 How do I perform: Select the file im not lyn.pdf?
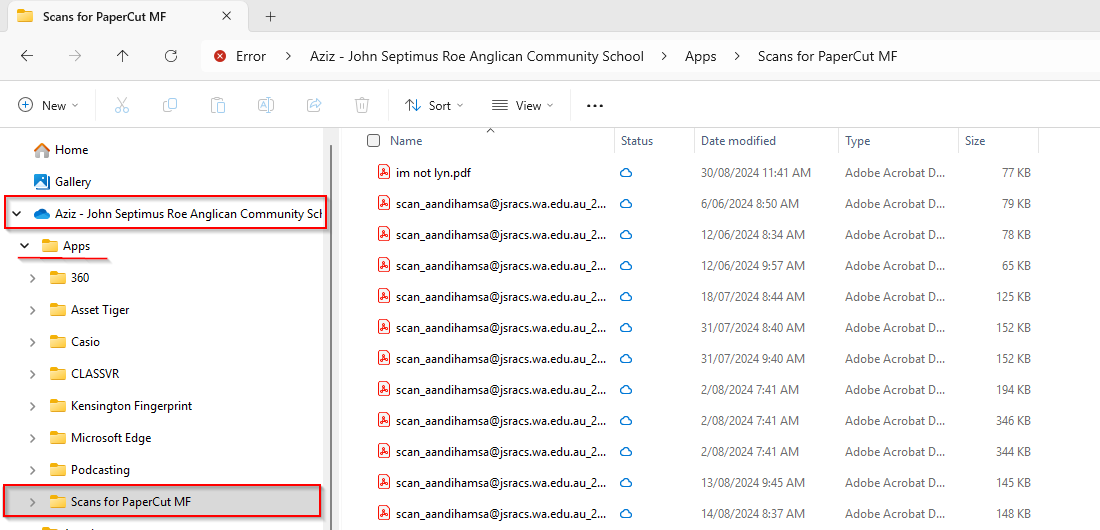tap(433, 173)
